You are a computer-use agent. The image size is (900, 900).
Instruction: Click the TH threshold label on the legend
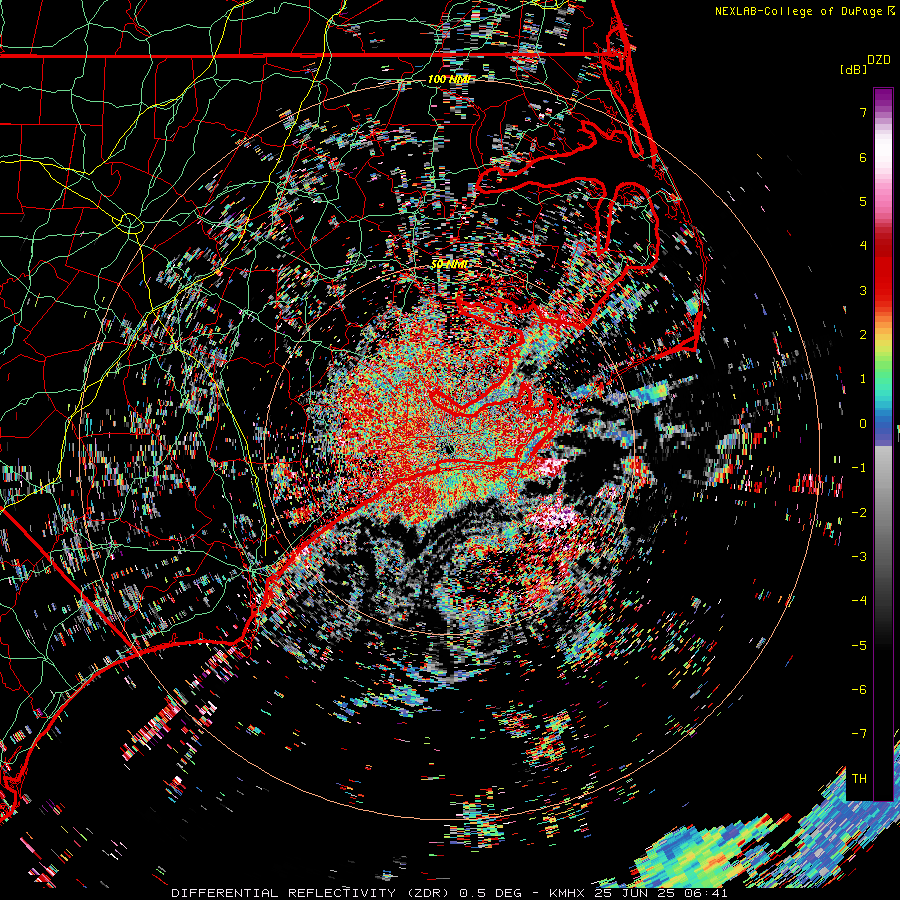tap(859, 779)
